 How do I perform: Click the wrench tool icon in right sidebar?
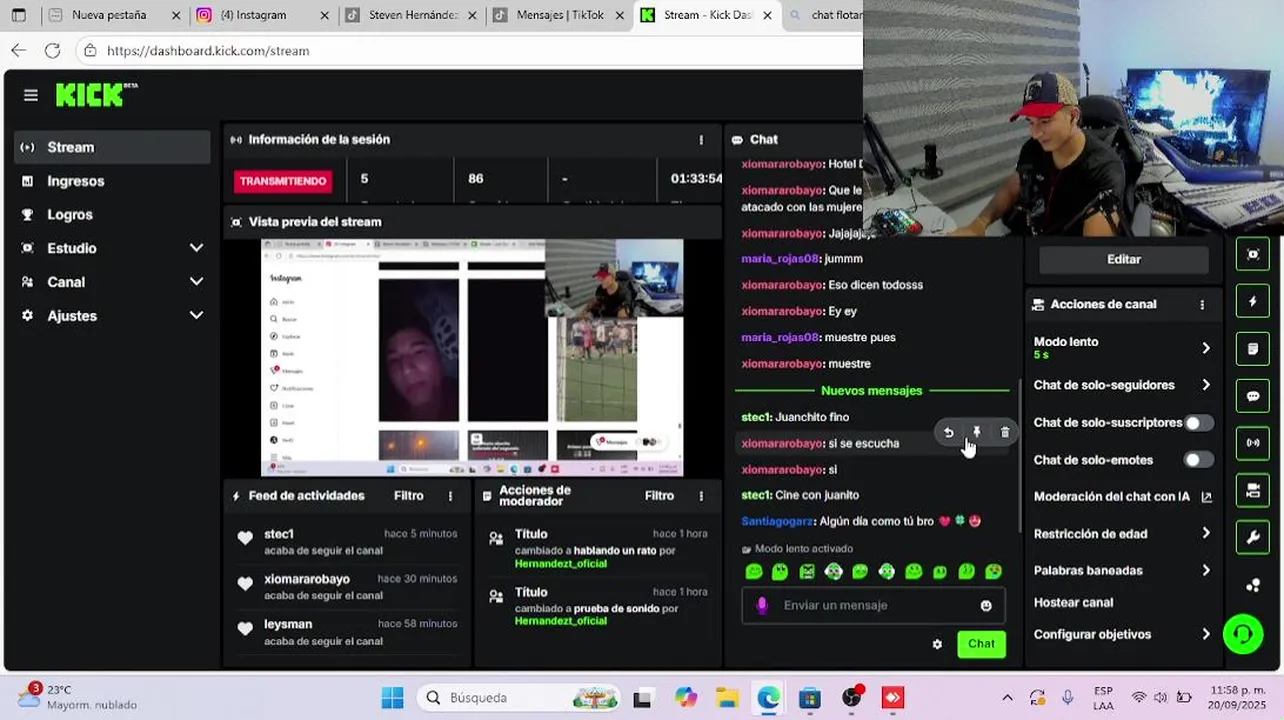(1253, 537)
